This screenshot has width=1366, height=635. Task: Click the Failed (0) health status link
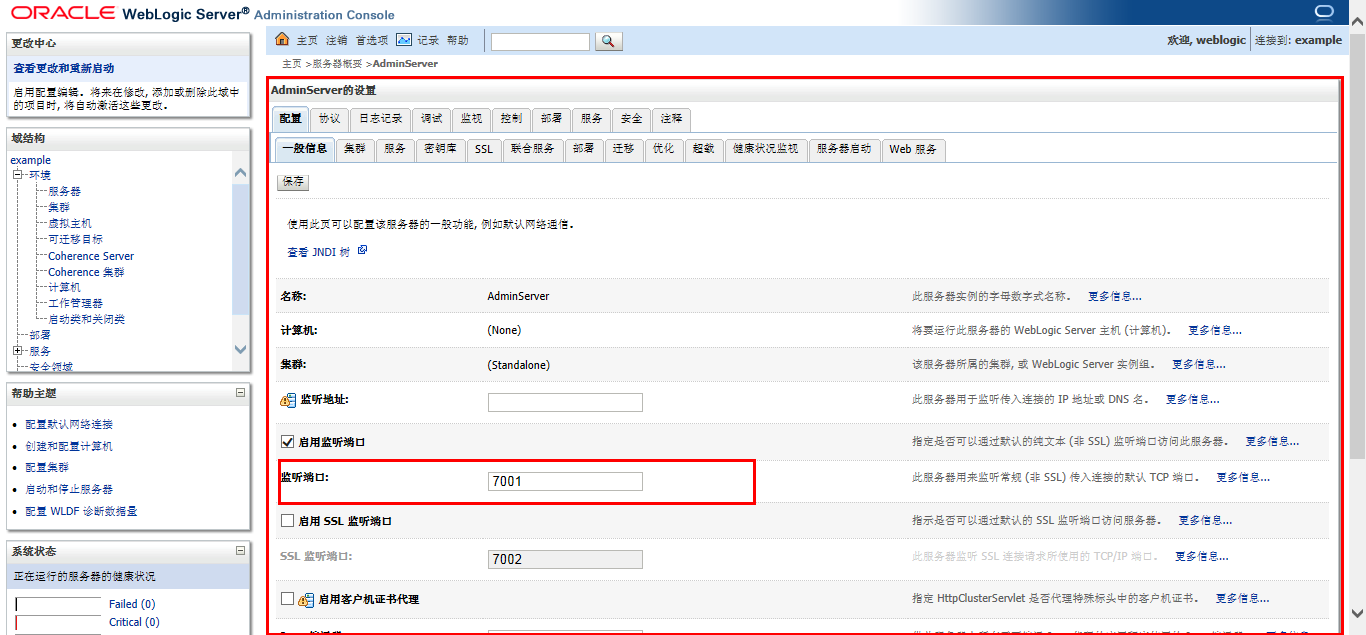point(132,604)
